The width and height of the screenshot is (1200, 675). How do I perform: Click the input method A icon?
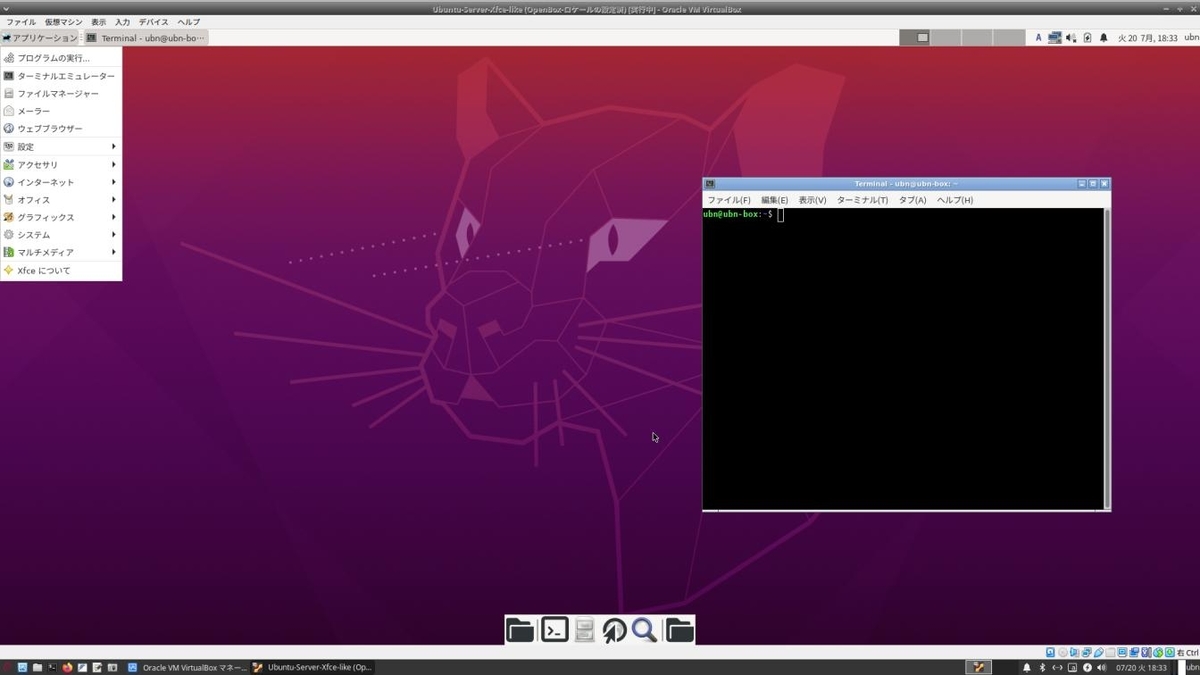coord(1039,38)
